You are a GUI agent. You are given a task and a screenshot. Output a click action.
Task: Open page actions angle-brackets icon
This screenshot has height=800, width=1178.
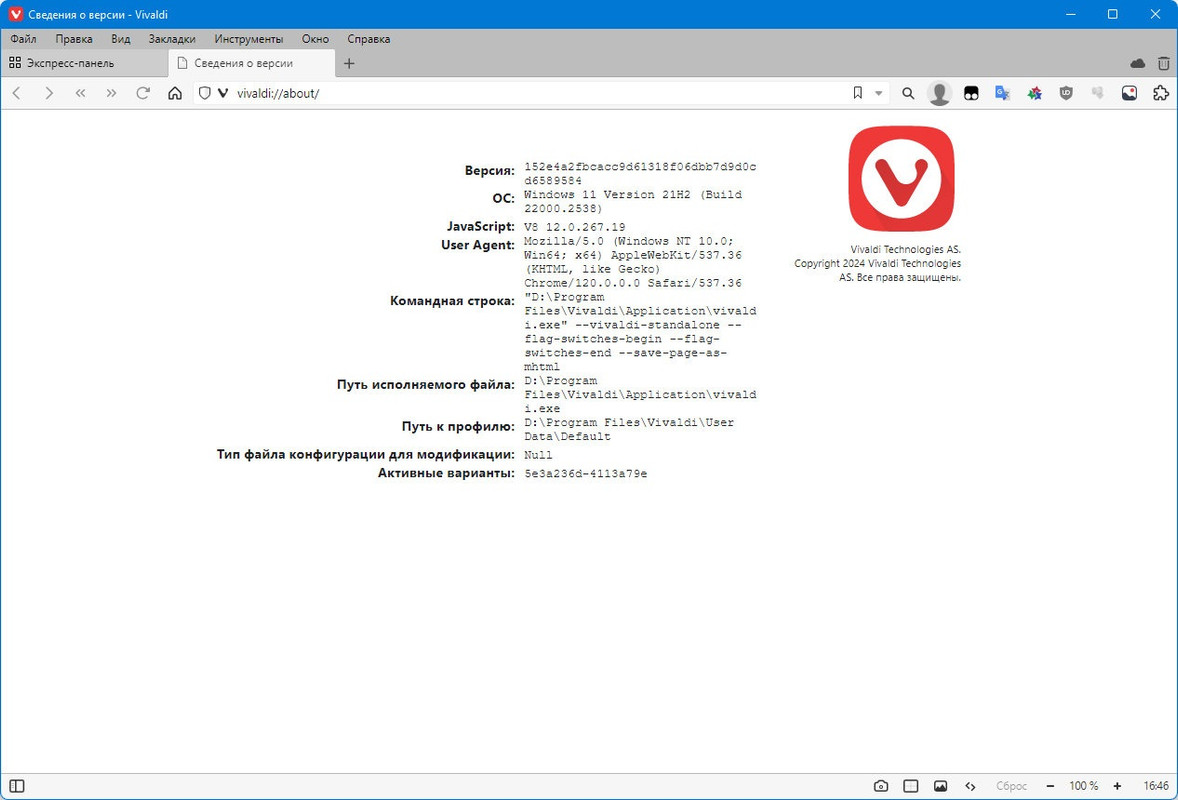(970, 786)
